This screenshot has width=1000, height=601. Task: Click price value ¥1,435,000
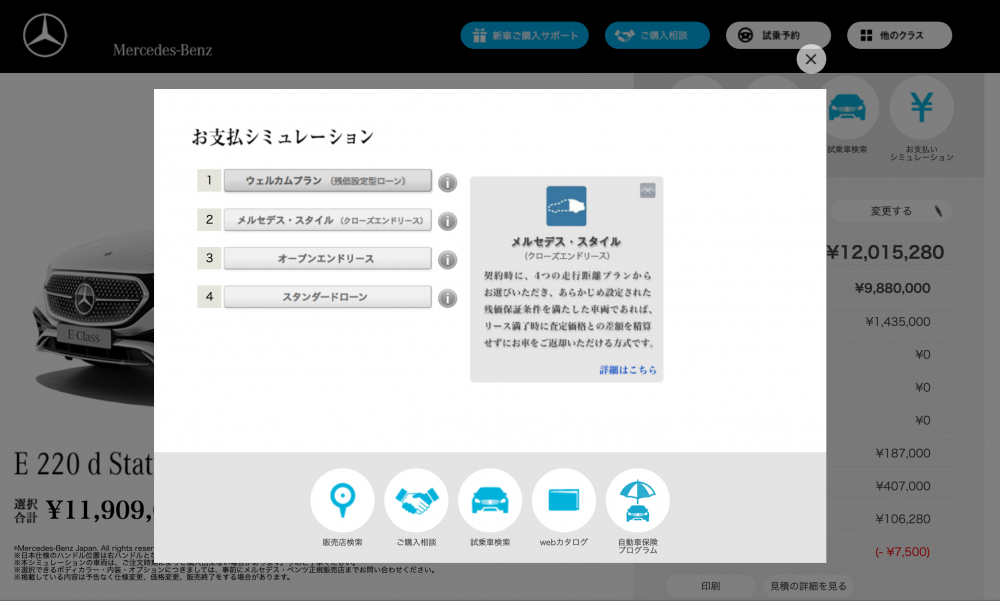[897, 322]
